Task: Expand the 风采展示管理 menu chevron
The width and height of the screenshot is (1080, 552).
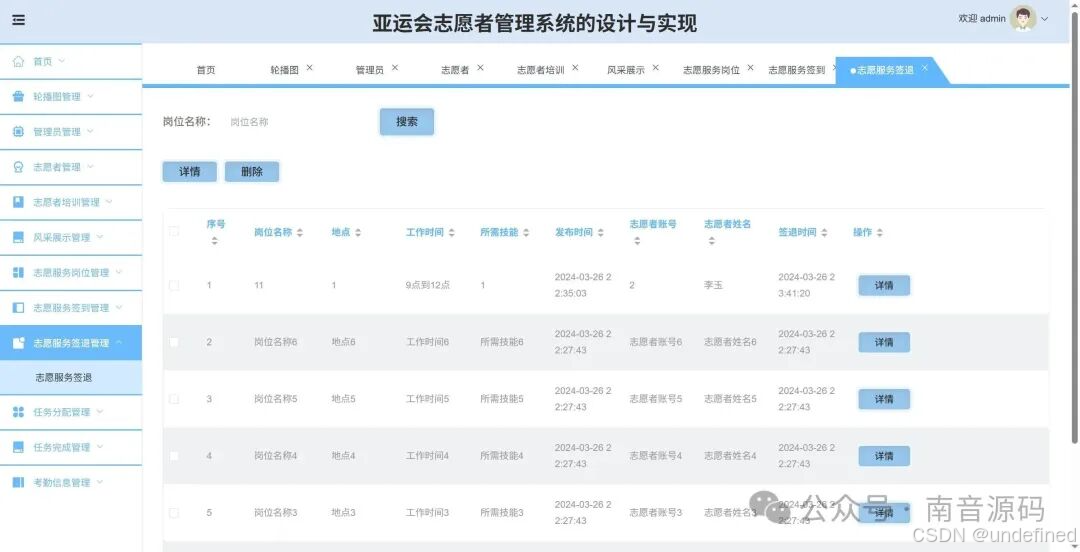Action: pyautogui.click(x=100, y=237)
